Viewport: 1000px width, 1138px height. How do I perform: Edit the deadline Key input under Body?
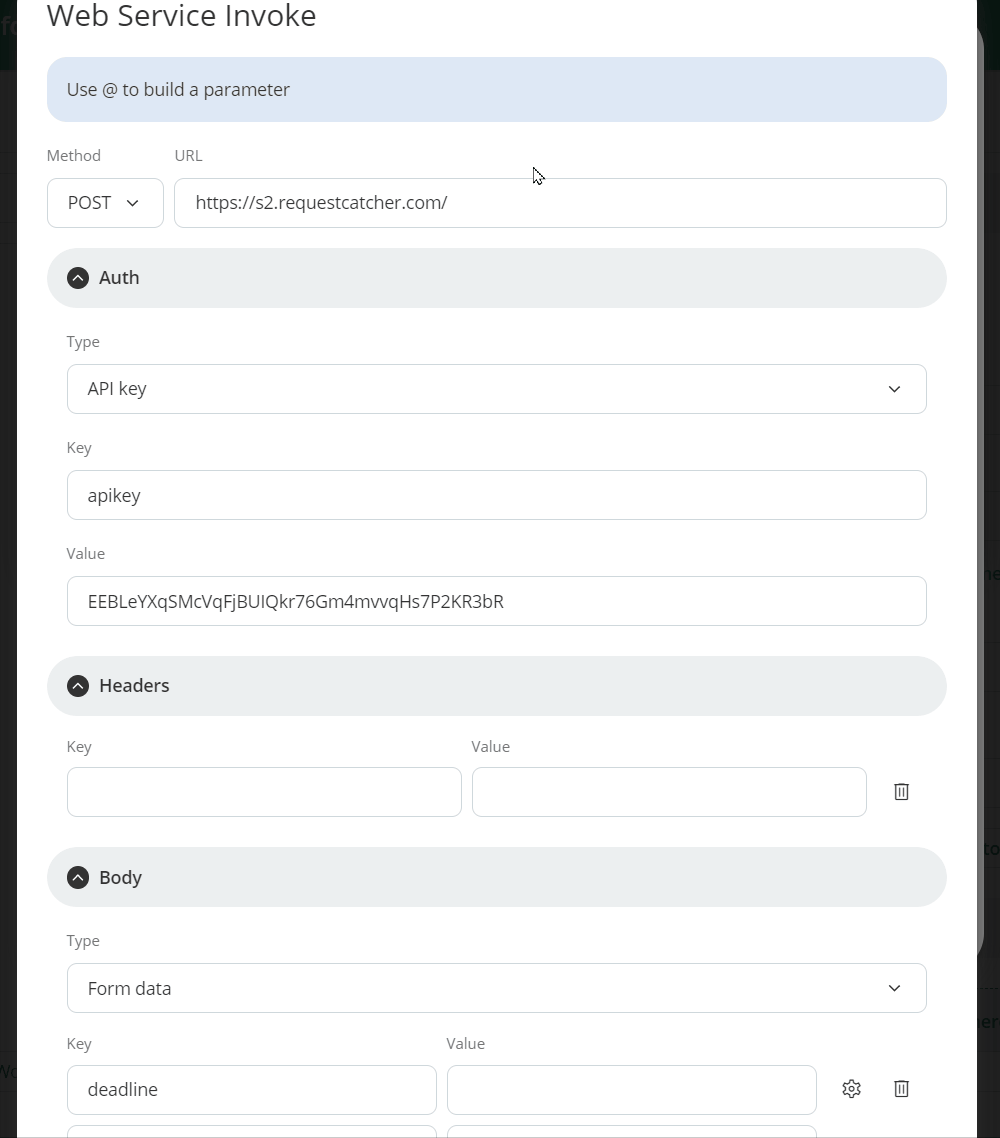tap(251, 1089)
